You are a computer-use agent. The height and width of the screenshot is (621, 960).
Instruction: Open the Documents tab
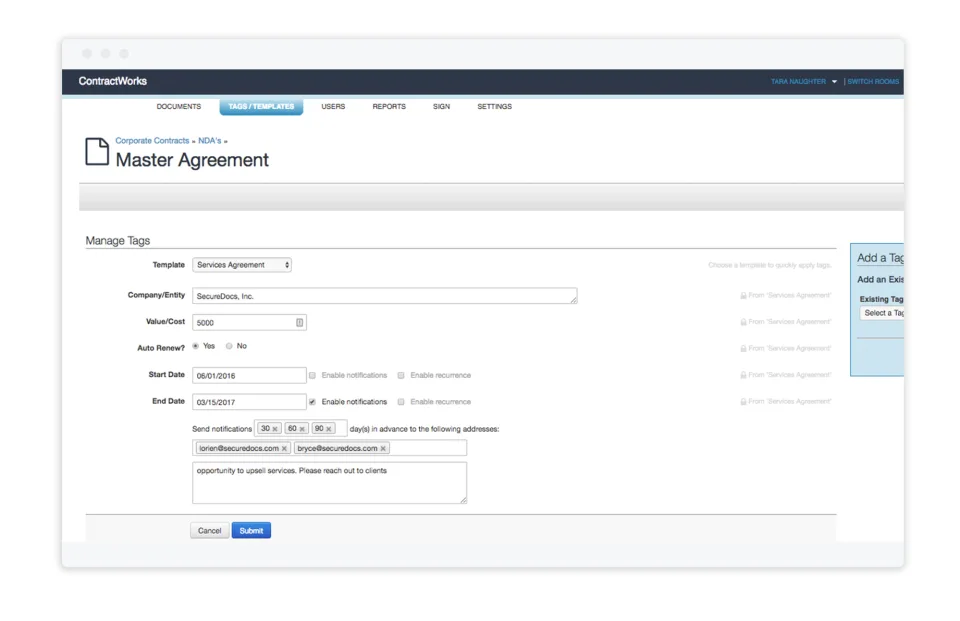179,107
